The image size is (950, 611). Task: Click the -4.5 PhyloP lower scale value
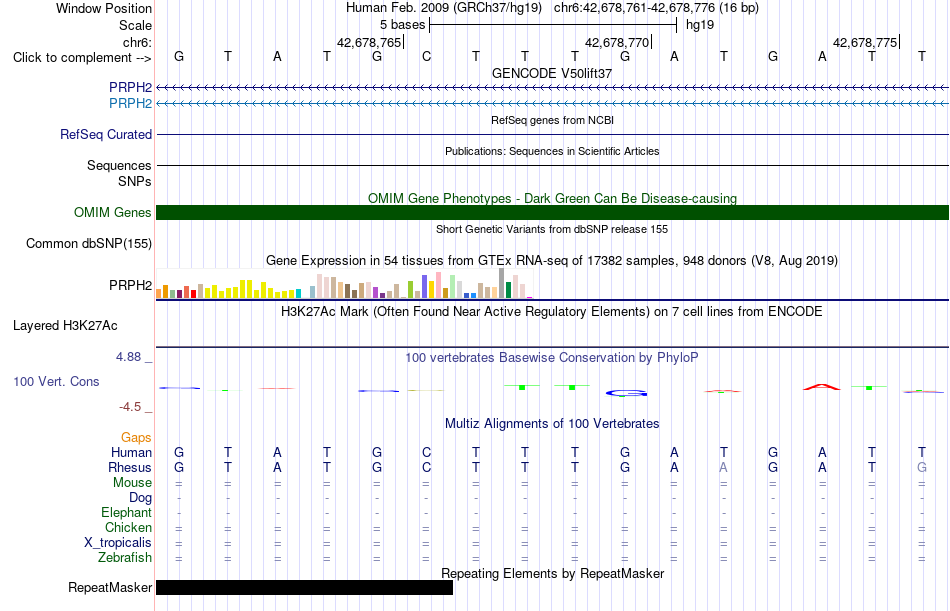(x=130, y=407)
